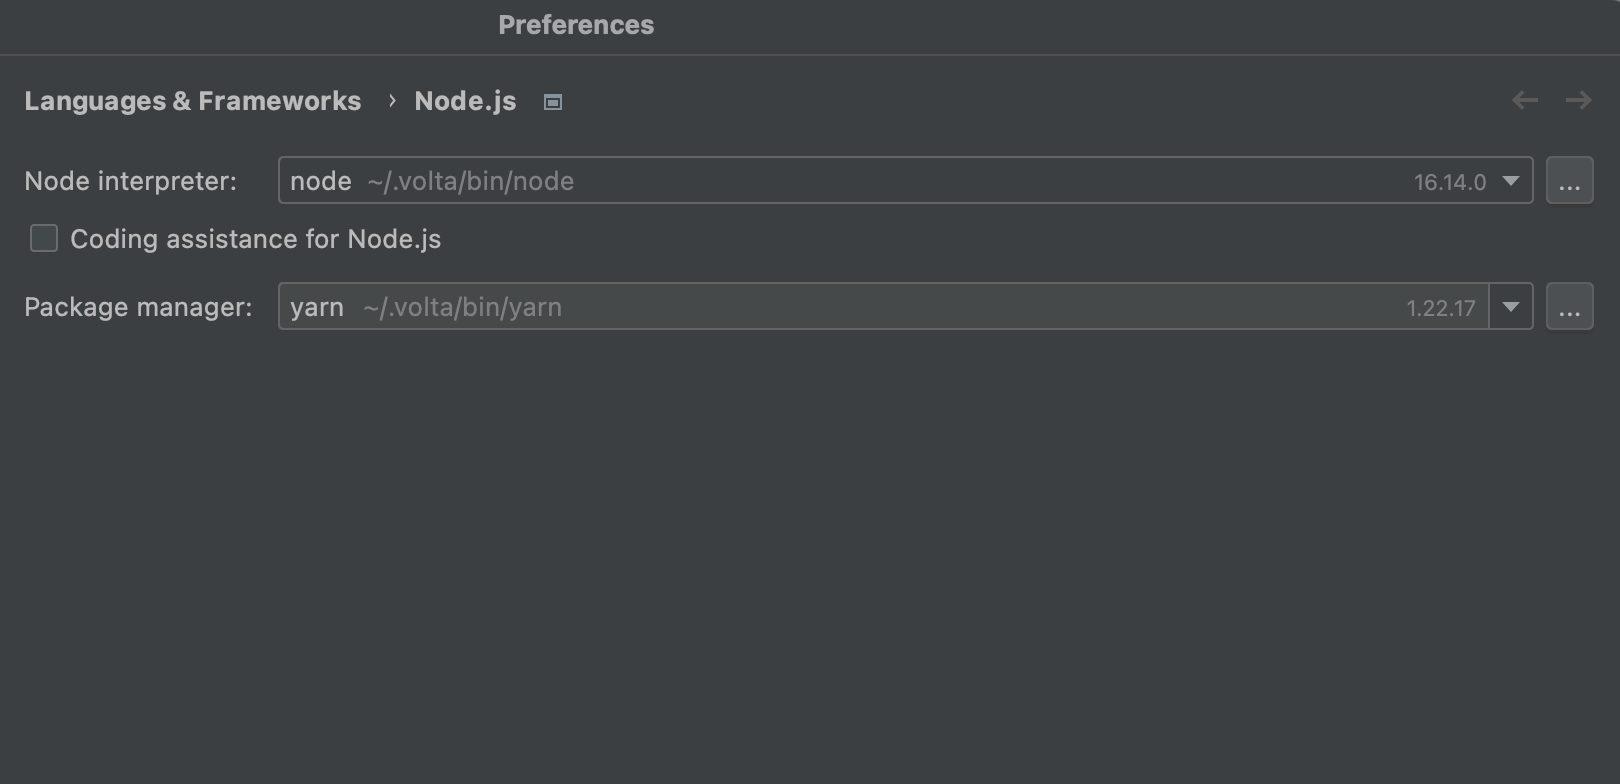This screenshot has height=784, width=1620.
Task: Select the Node.js breadcrumb item
Action: click(465, 101)
